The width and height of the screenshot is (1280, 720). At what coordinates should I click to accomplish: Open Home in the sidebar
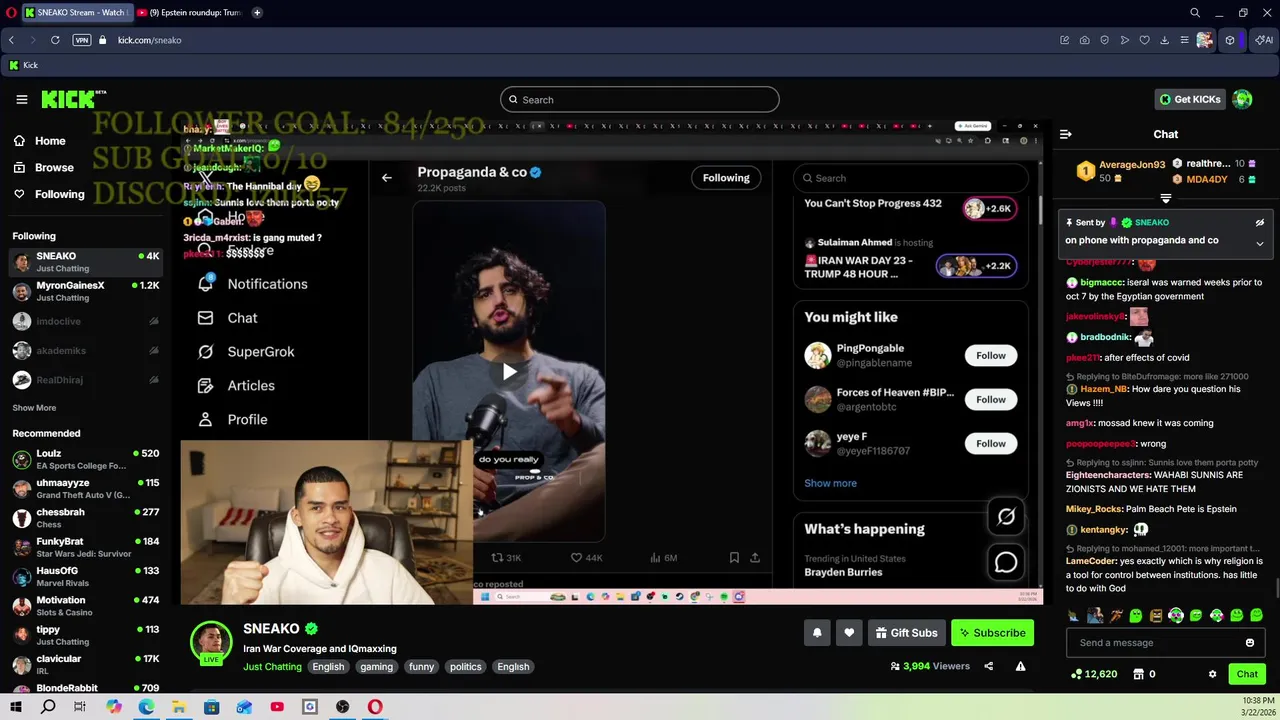click(39, 141)
